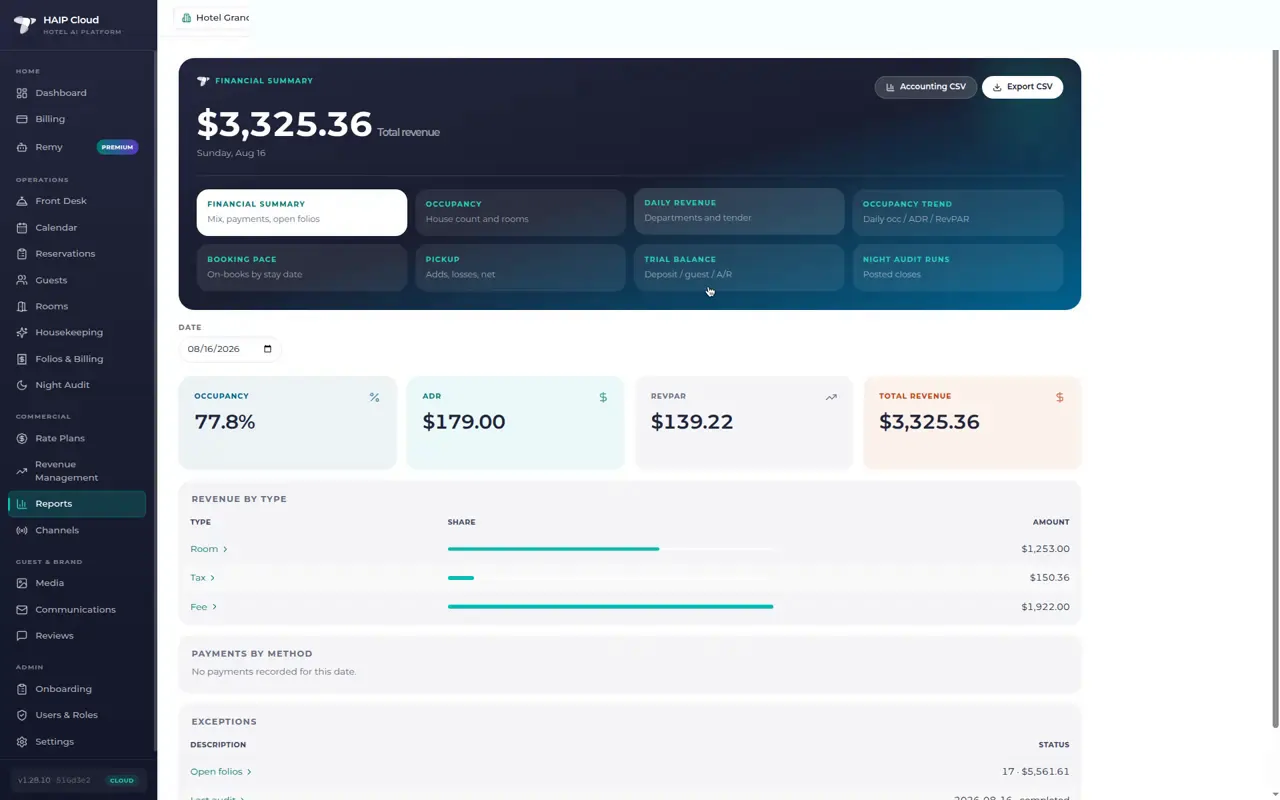Open the Trial Balance report tab
The width and height of the screenshot is (1280, 800).
[x=739, y=267]
